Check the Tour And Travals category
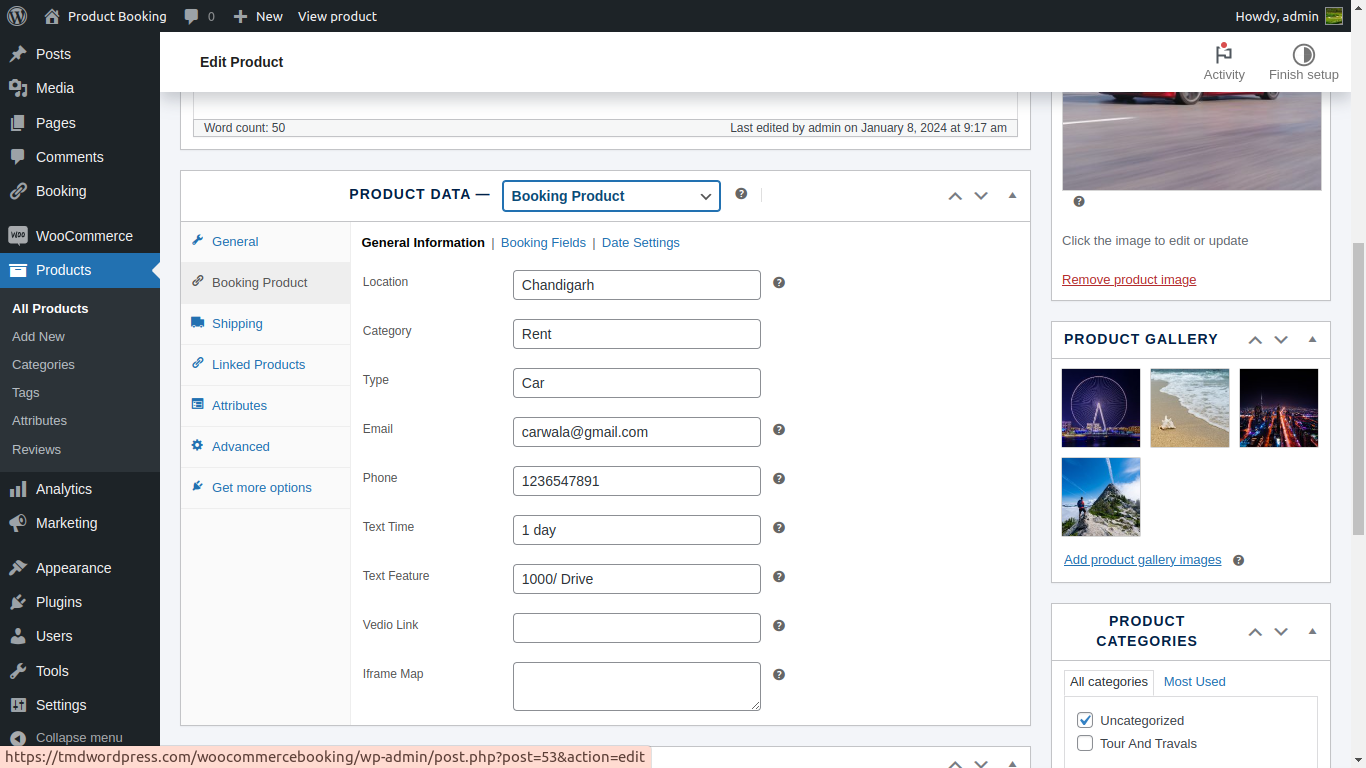This screenshot has height=768, width=1366. pos(1085,743)
